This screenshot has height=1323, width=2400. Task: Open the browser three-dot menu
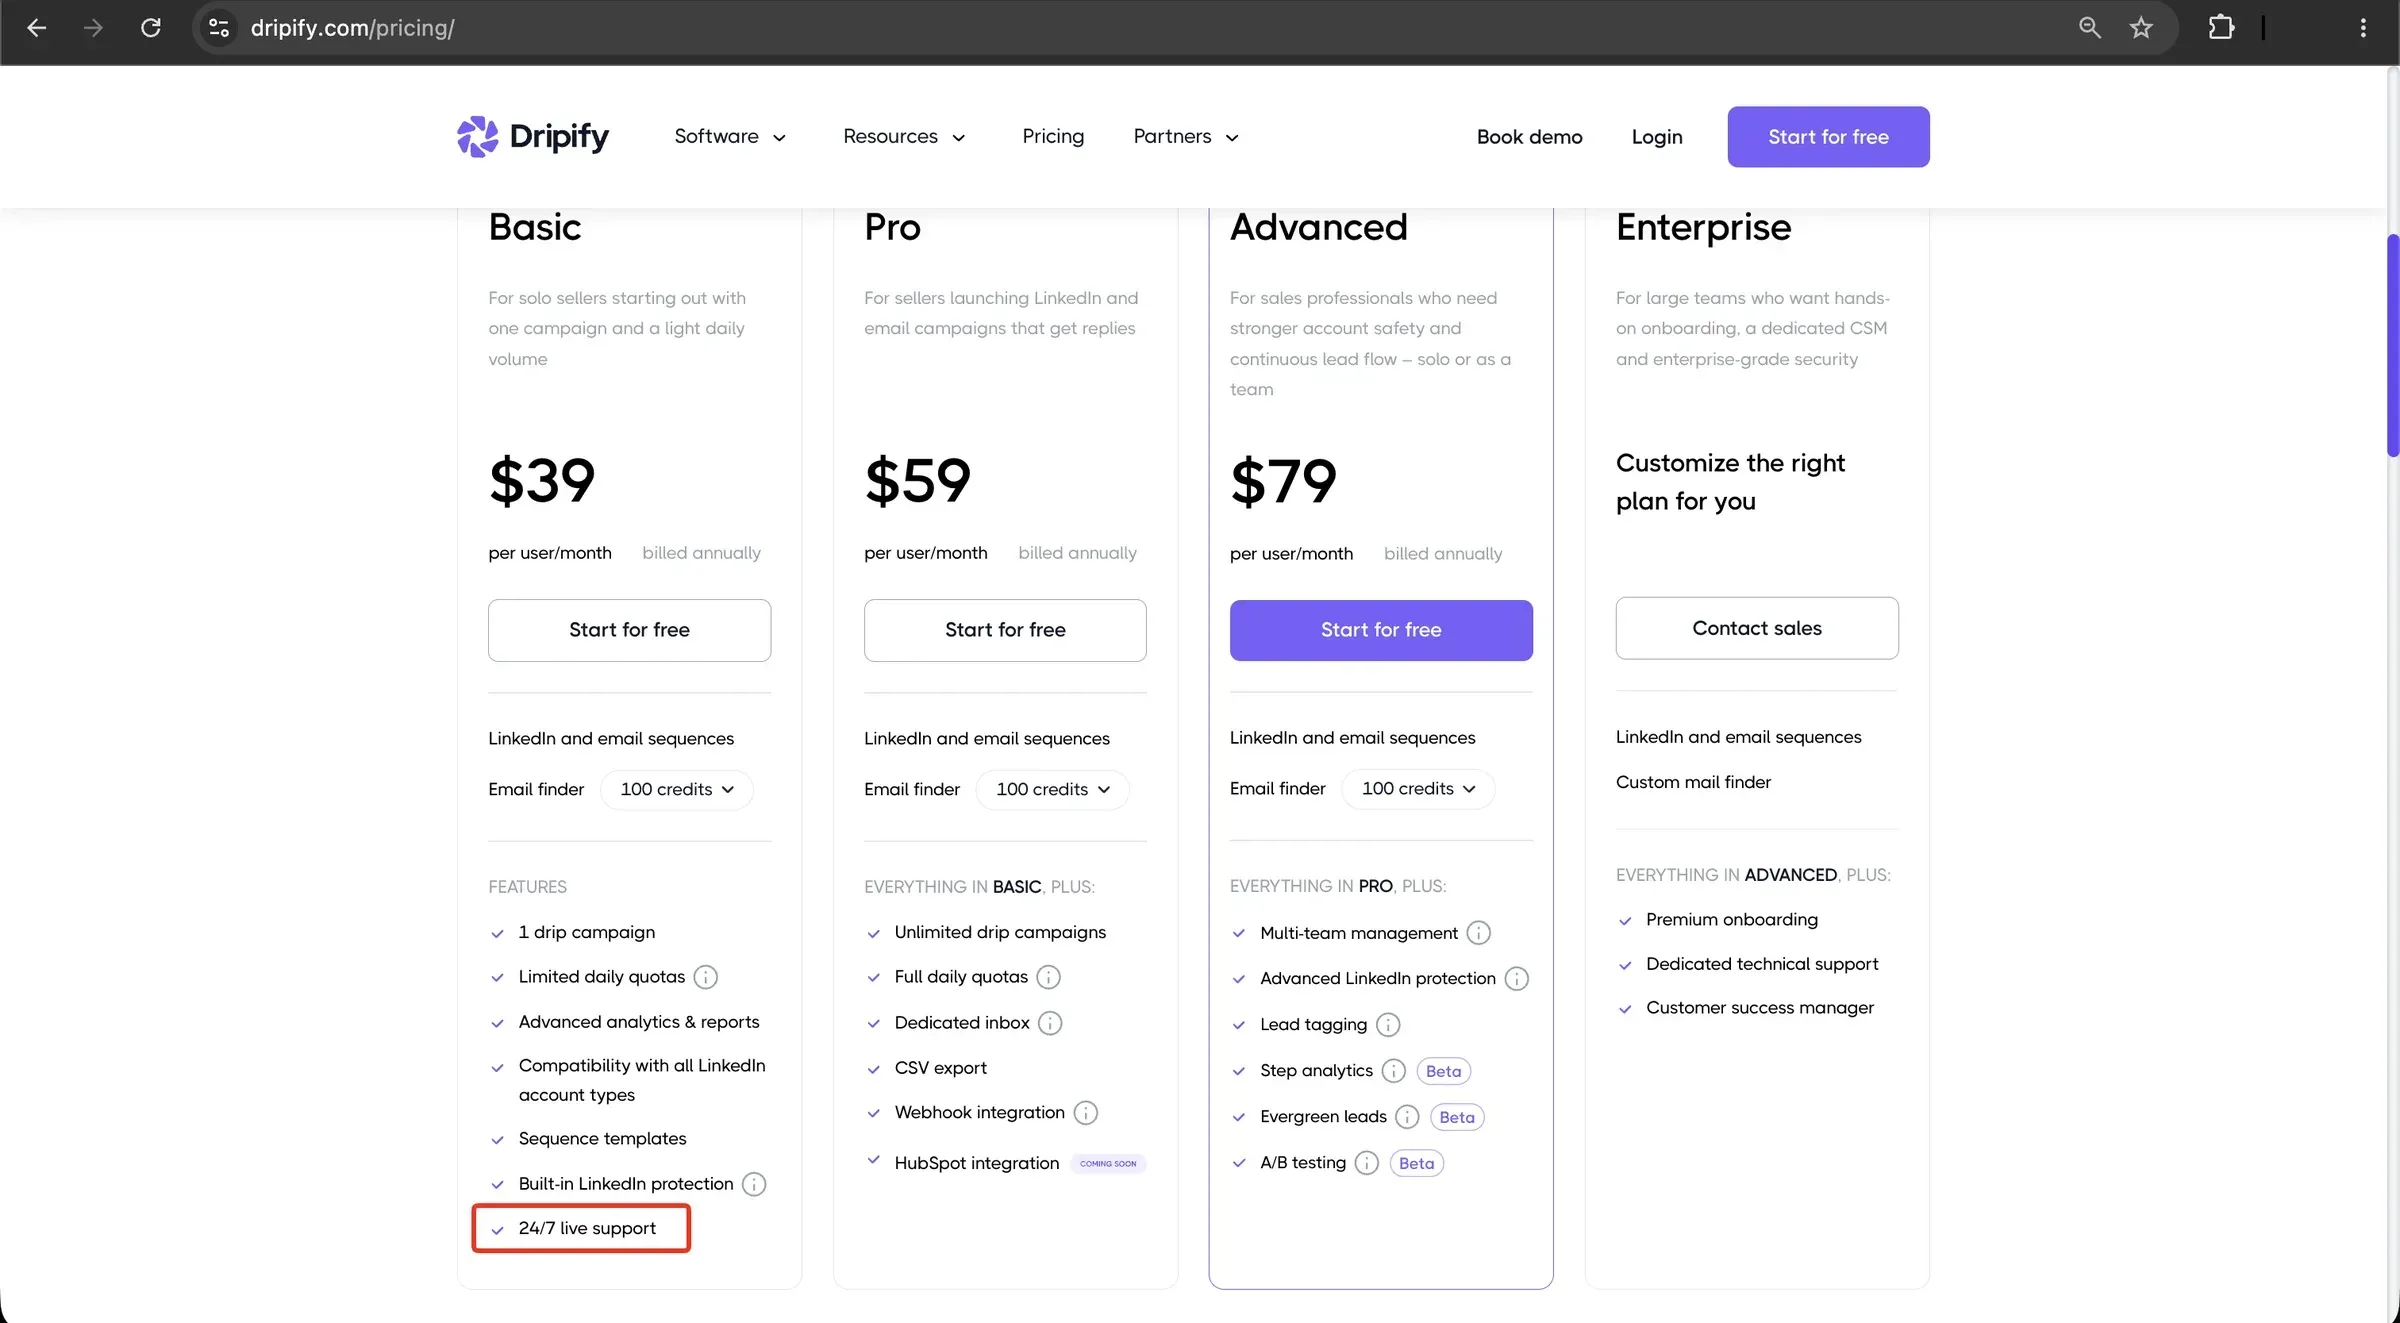coord(2363,28)
